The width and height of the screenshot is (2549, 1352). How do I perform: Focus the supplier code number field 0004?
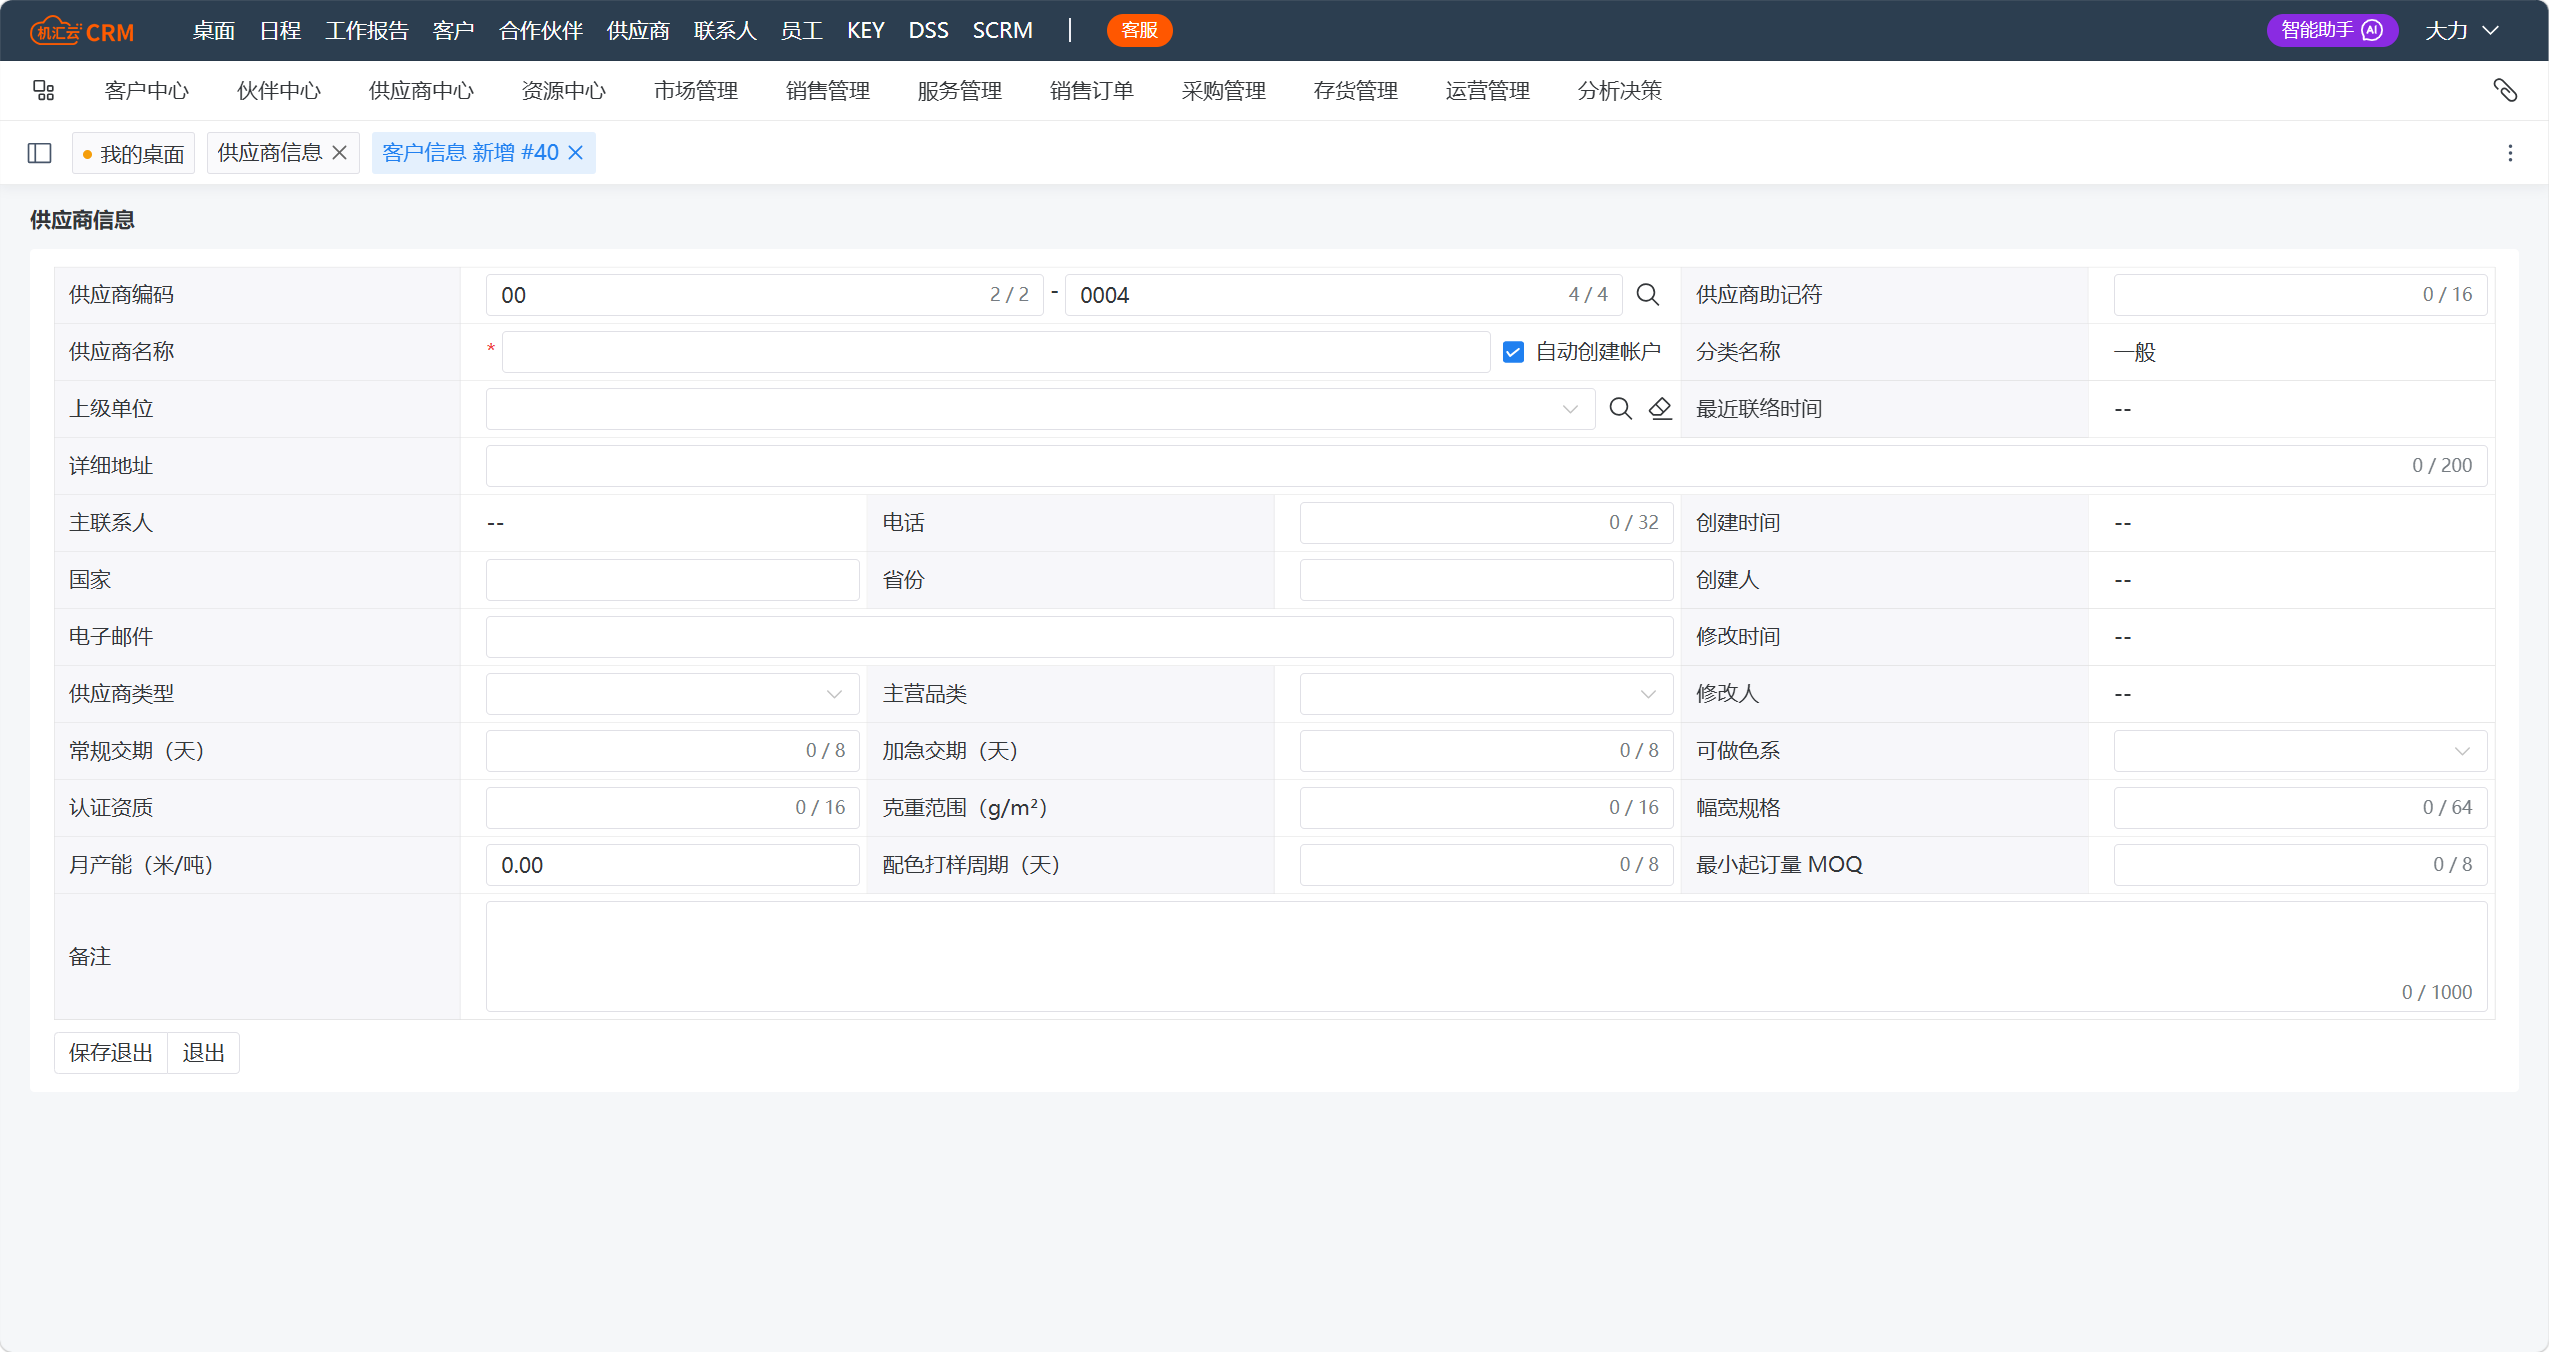pyautogui.click(x=1344, y=295)
